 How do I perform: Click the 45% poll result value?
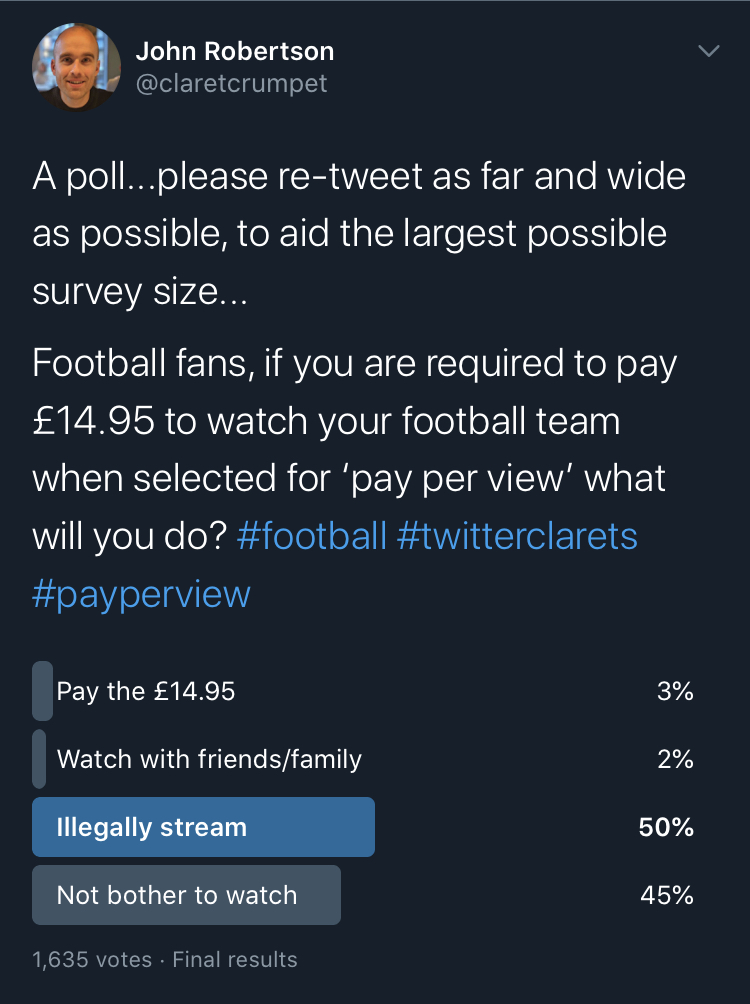(667, 895)
